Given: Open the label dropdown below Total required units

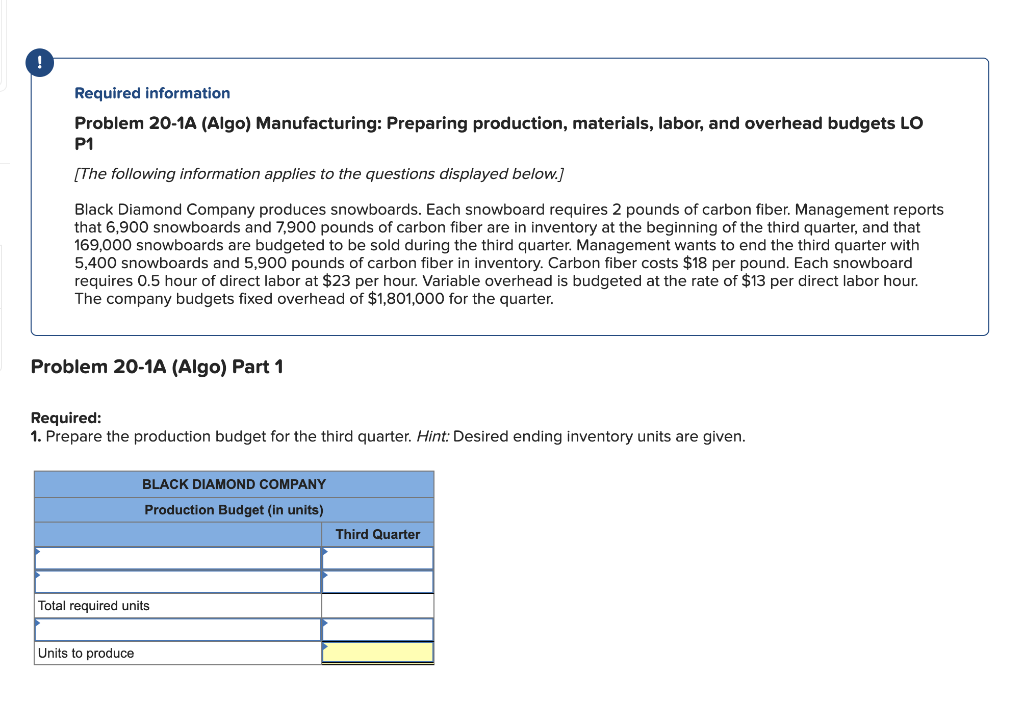Looking at the screenshot, I should click(178, 630).
